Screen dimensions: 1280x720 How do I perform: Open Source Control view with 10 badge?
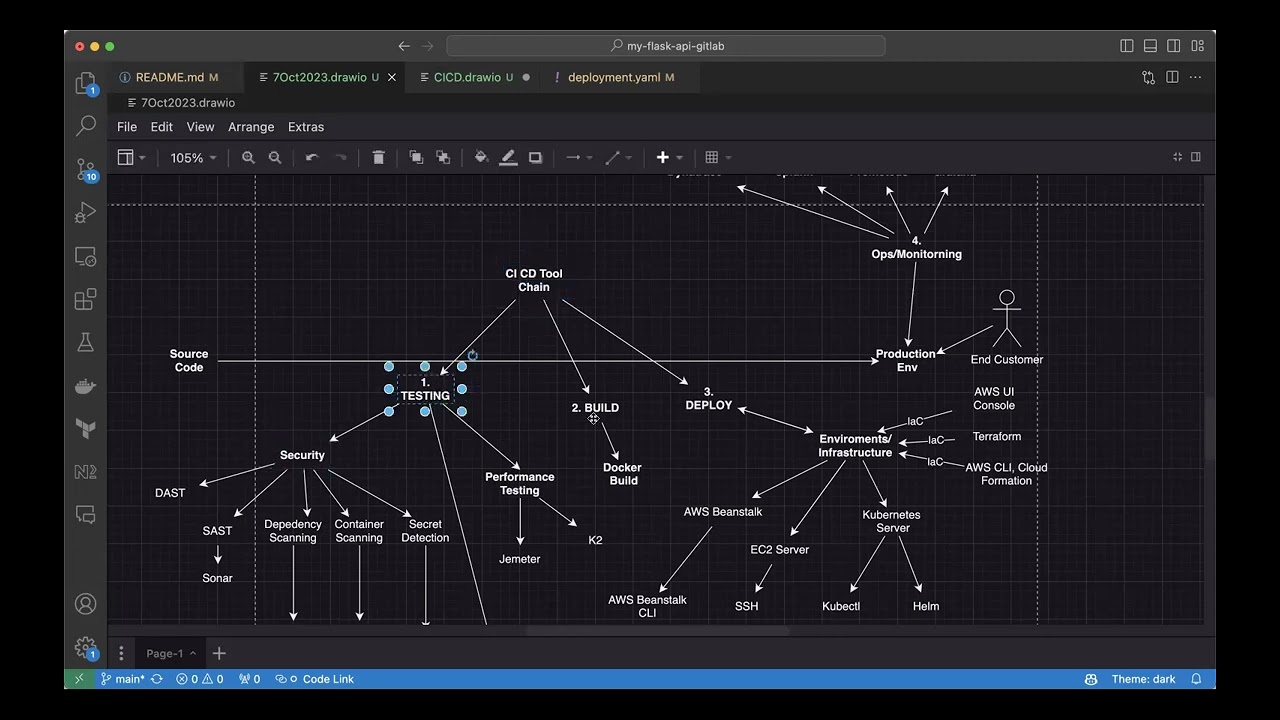tap(86, 170)
